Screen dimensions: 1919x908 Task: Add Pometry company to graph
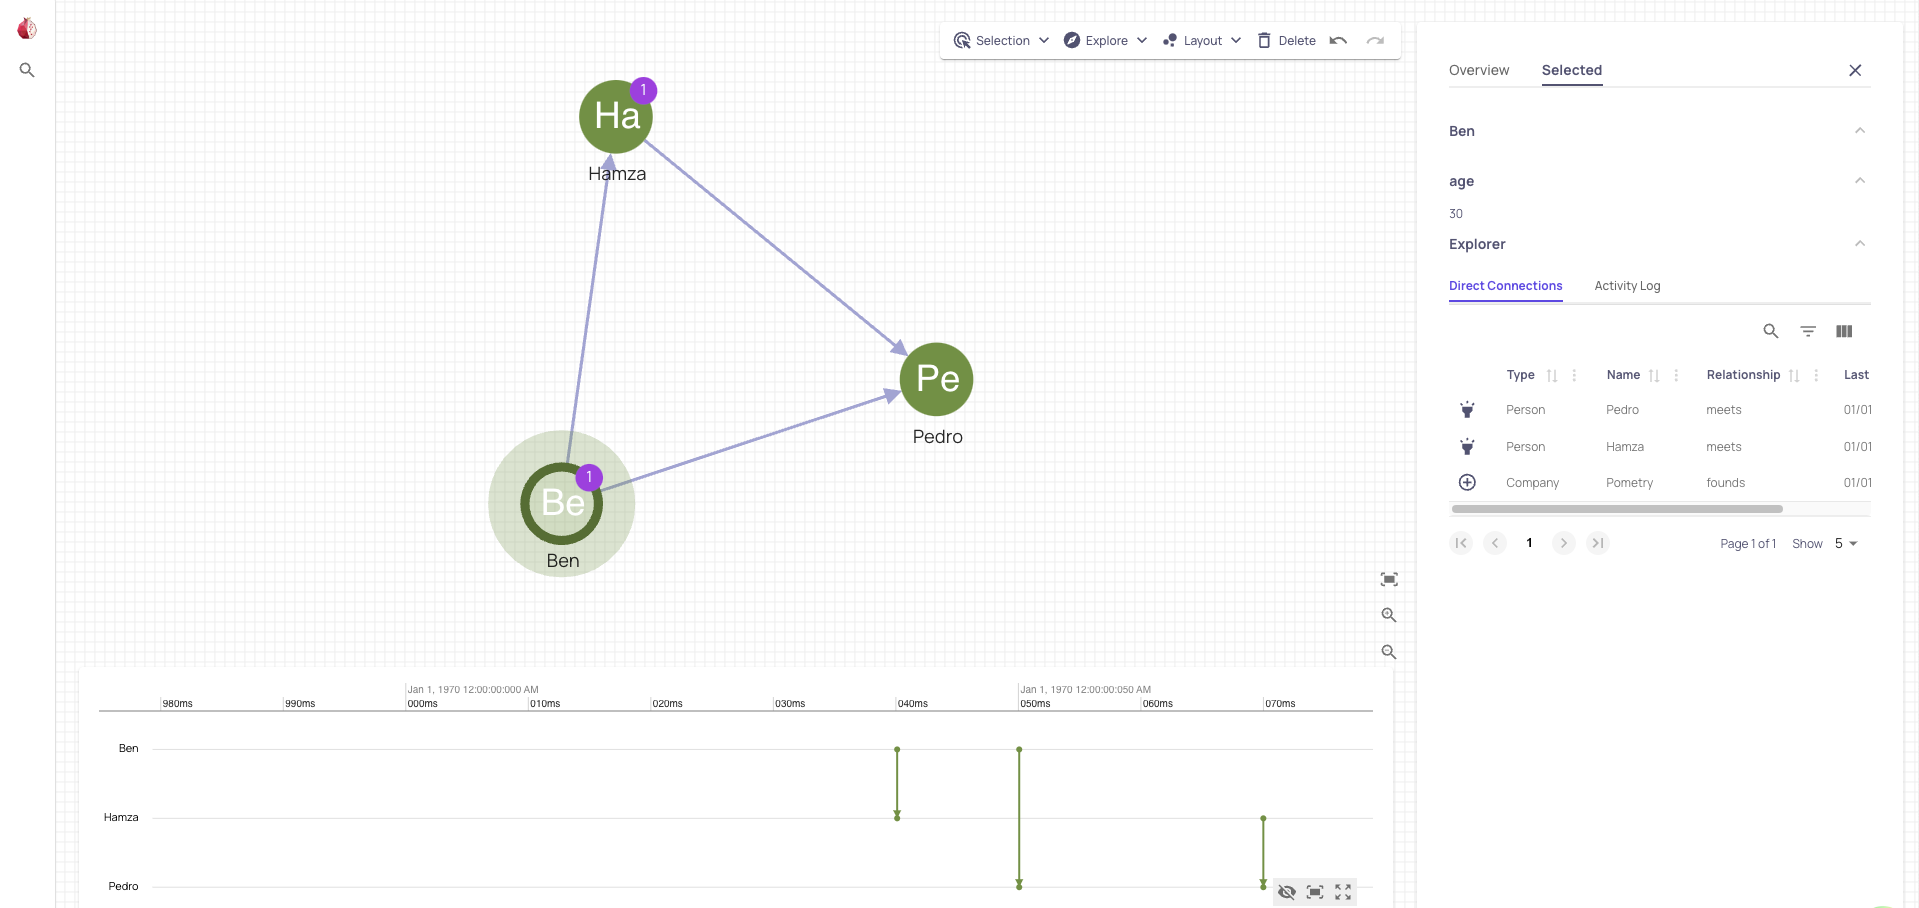coord(1467,483)
